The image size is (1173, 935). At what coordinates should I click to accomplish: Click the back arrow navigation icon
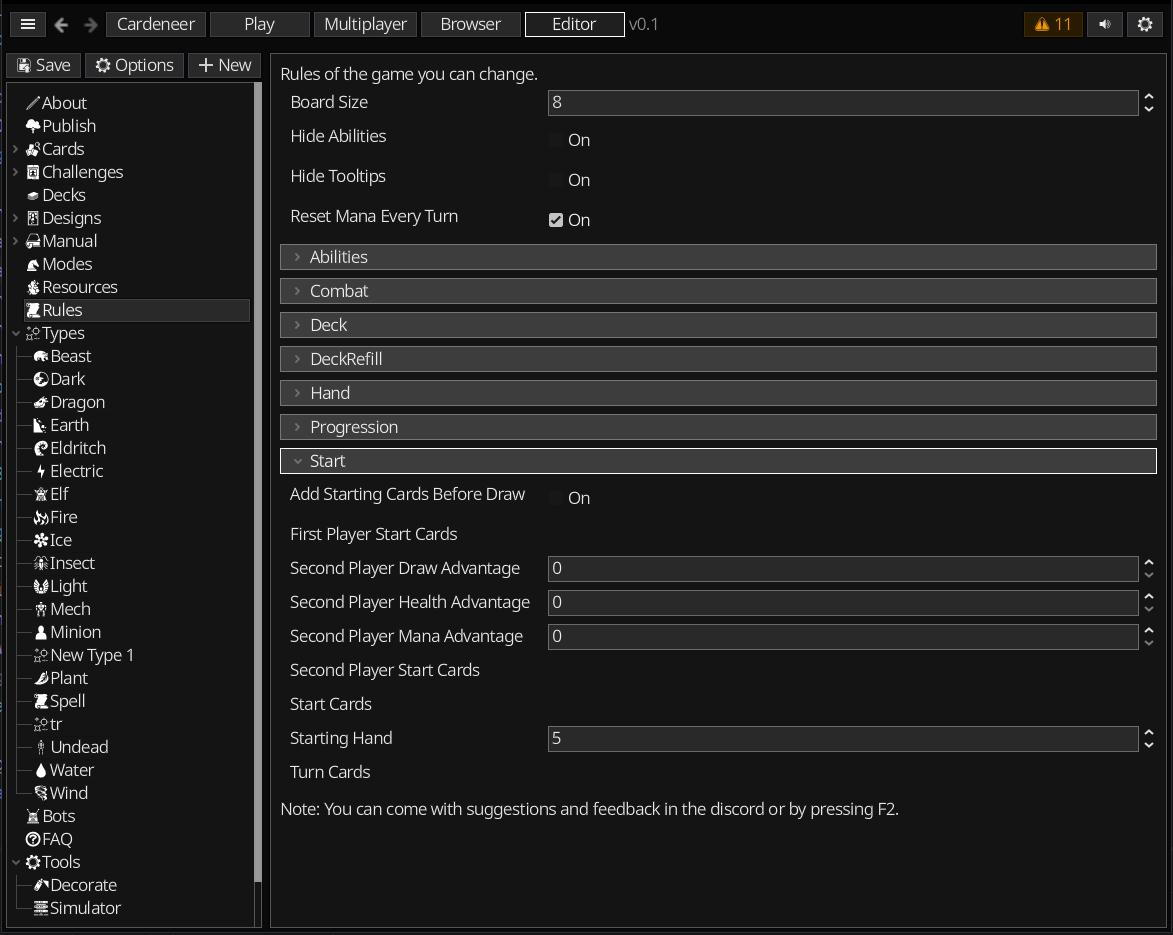(61, 25)
